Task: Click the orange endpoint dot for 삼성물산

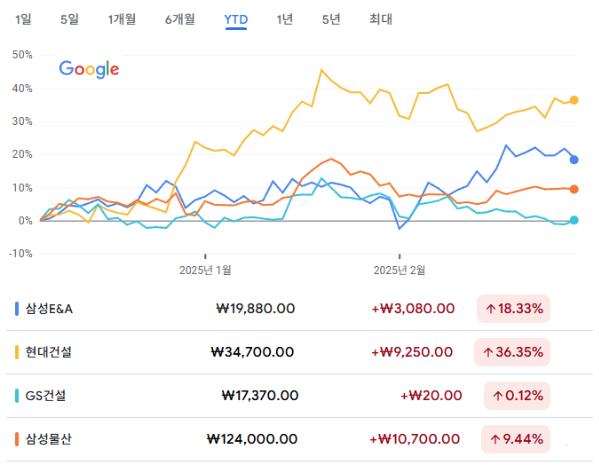Action: (574, 189)
